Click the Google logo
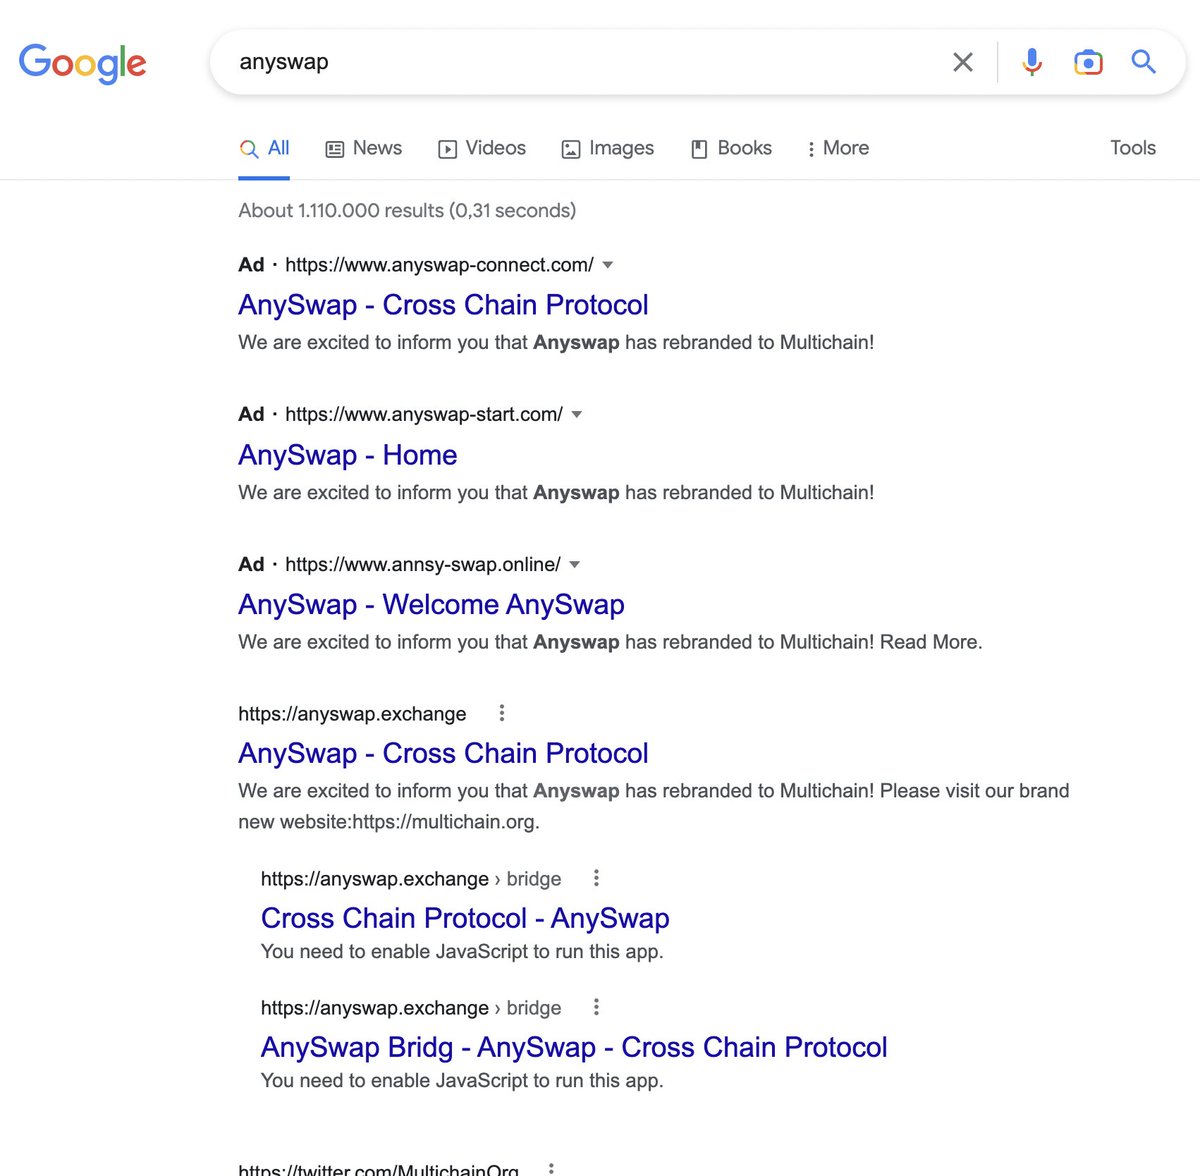This screenshot has width=1200, height=1176. tap(83, 63)
